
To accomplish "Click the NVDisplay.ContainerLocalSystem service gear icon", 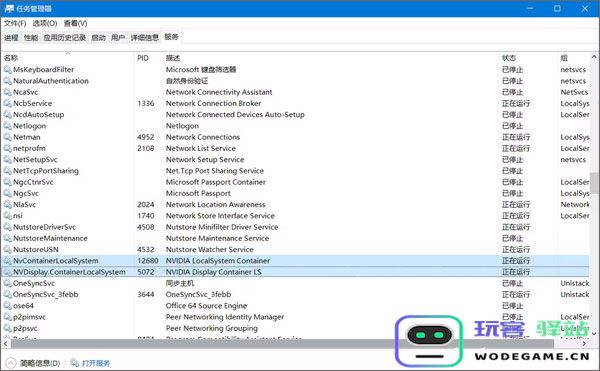I will click(x=7, y=272).
